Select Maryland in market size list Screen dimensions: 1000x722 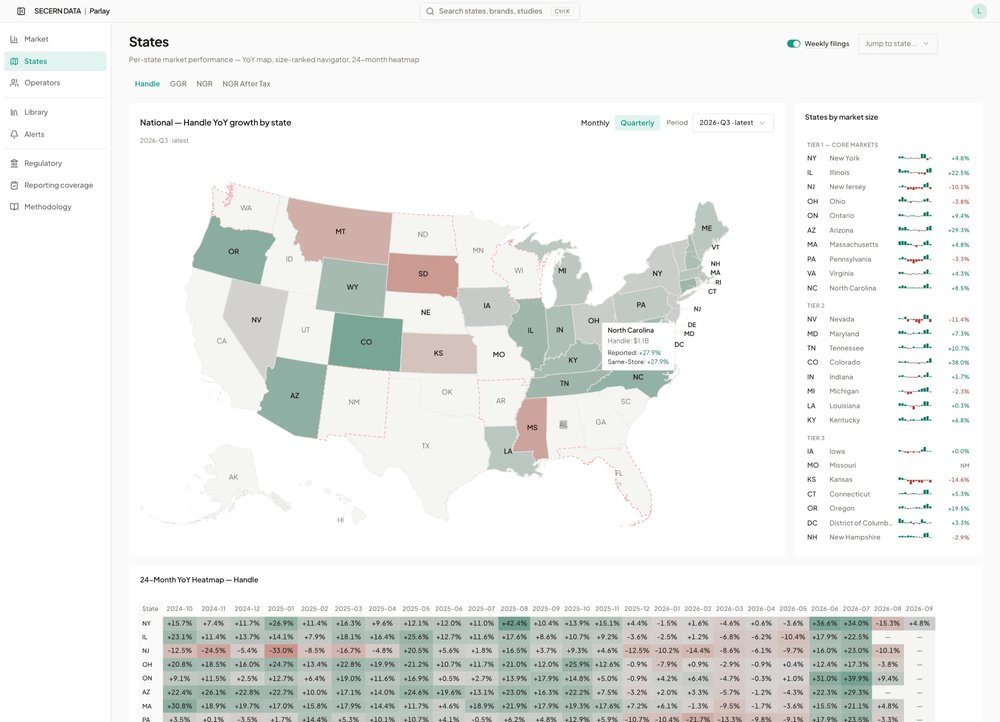click(x=888, y=334)
